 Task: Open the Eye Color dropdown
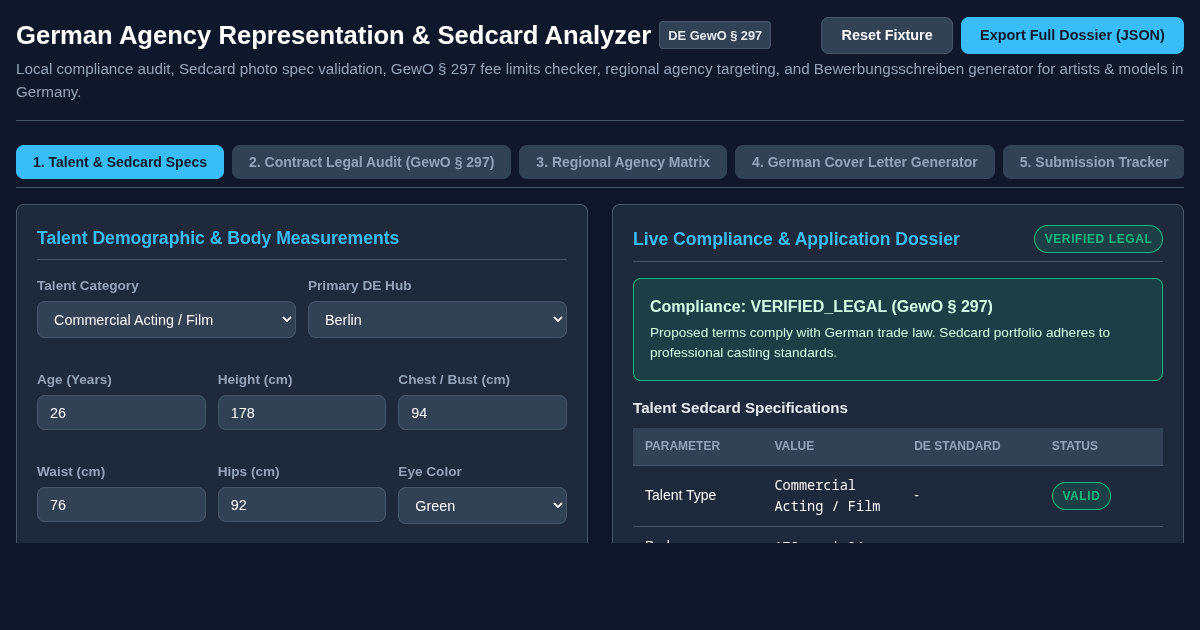(482, 505)
